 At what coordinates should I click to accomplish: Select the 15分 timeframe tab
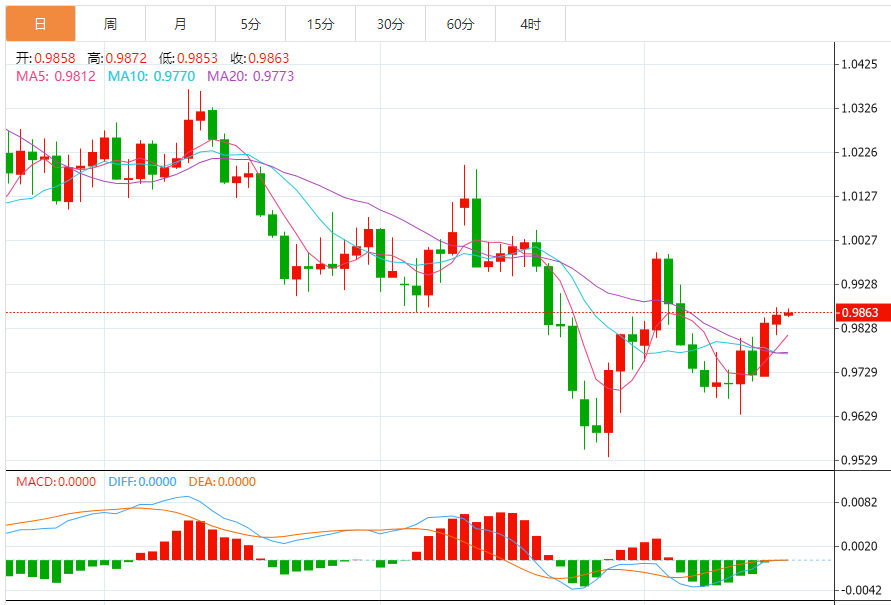320,23
